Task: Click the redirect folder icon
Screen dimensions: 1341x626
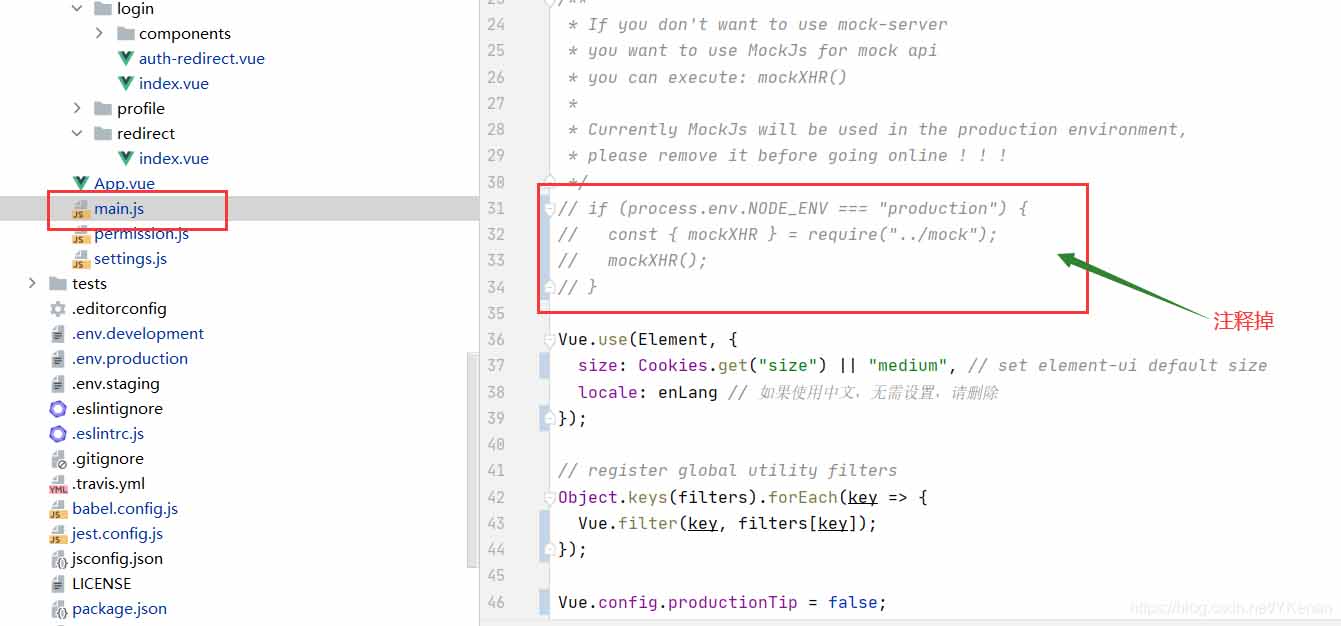Action: click(103, 134)
